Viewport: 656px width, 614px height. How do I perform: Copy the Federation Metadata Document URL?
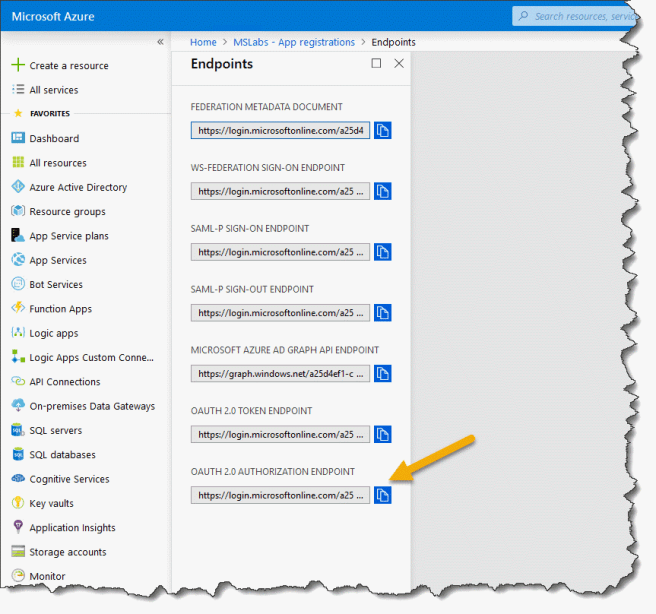(x=383, y=130)
